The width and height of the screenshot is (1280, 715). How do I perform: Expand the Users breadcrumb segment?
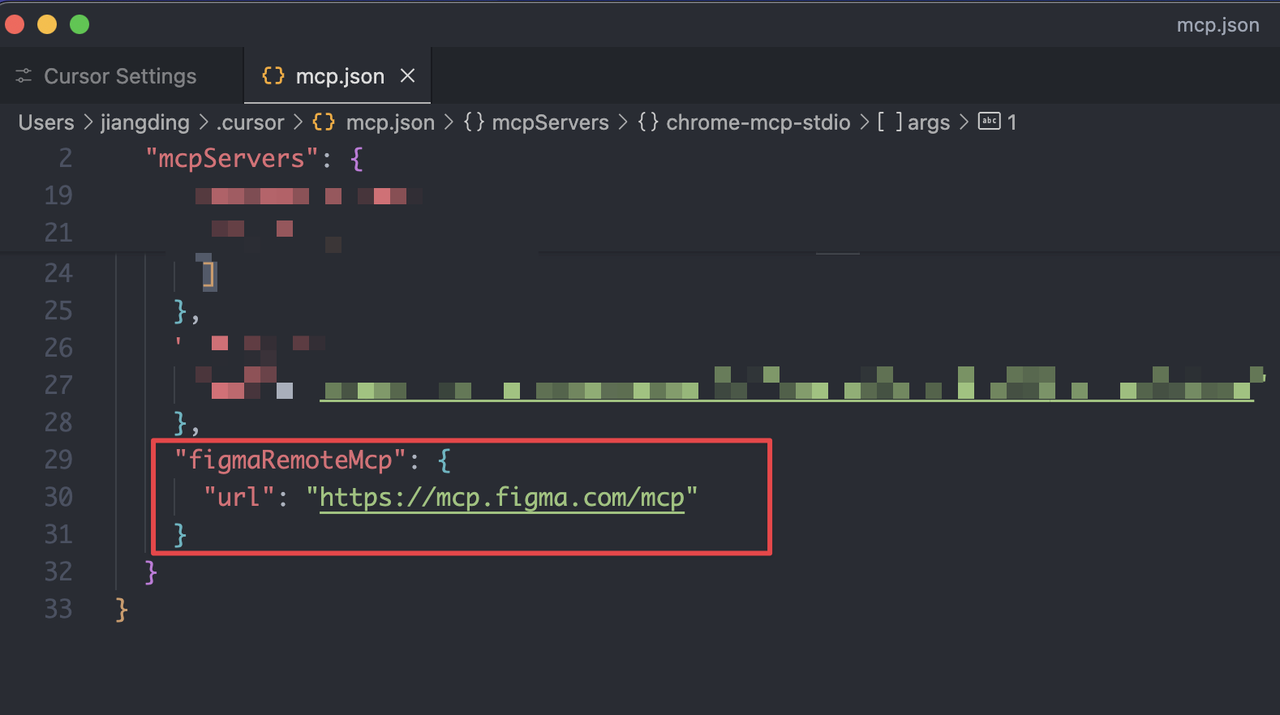46,122
